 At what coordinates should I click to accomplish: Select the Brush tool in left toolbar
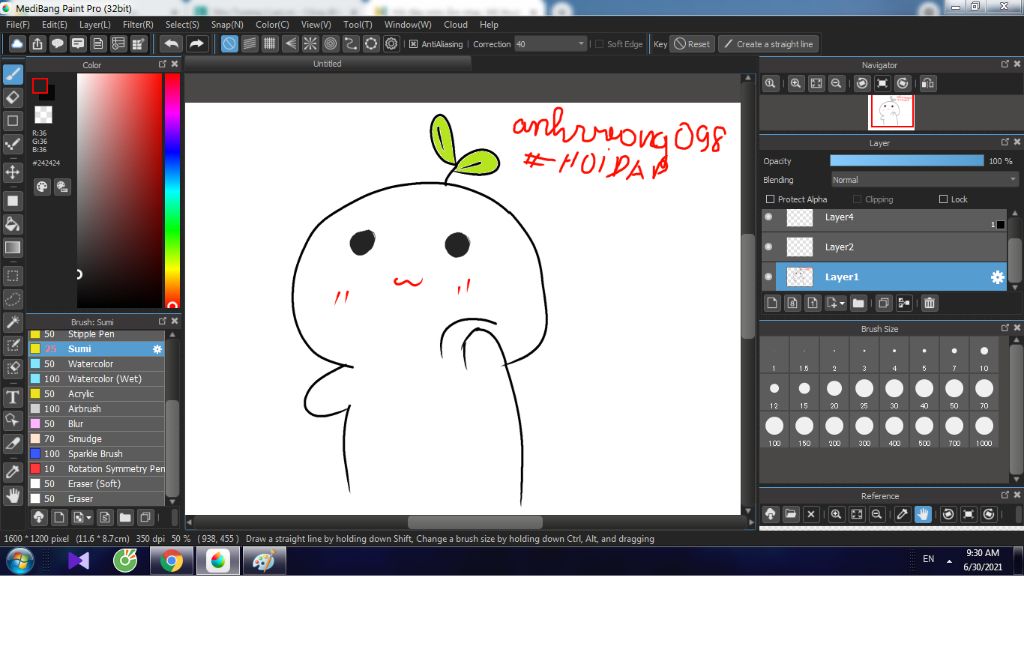pyautogui.click(x=13, y=74)
